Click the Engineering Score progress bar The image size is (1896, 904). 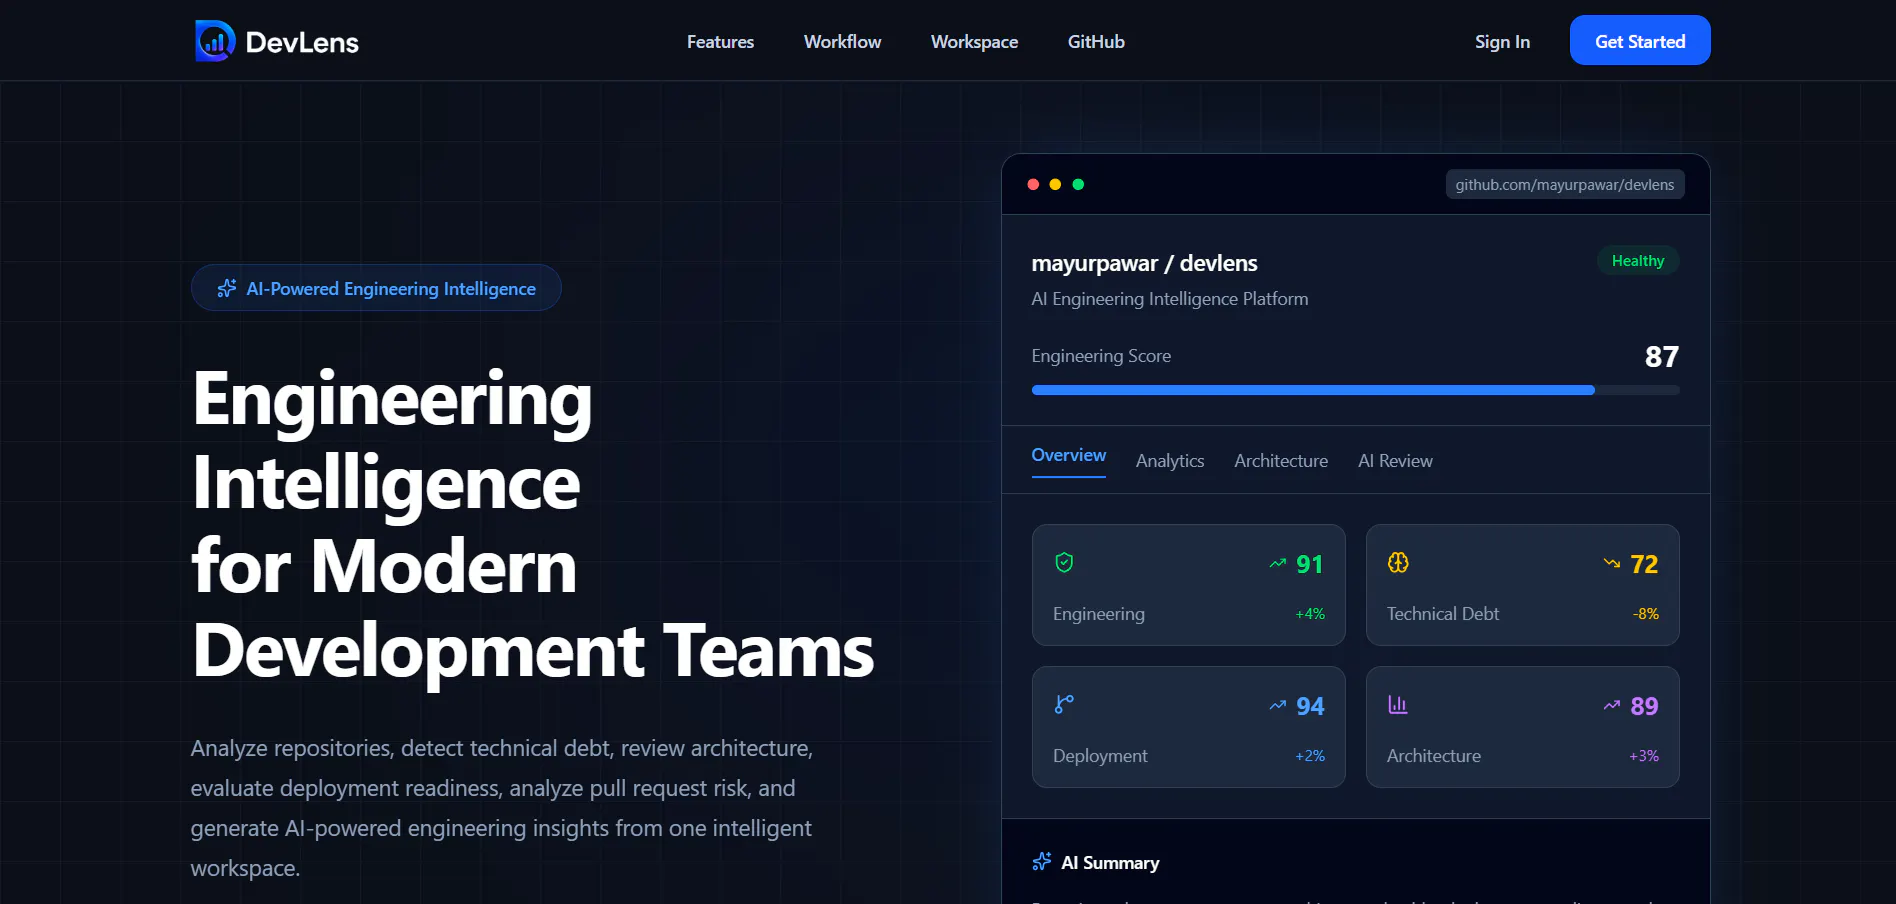(x=1356, y=390)
